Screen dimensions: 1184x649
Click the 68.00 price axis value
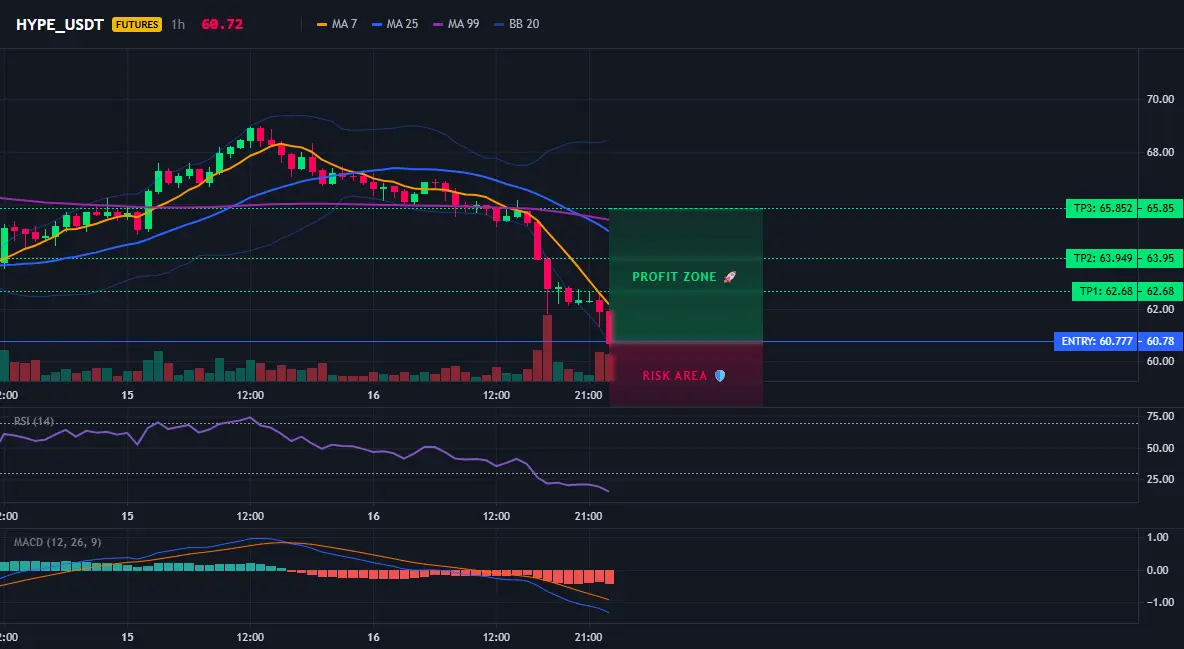[x=1160, y=153]
